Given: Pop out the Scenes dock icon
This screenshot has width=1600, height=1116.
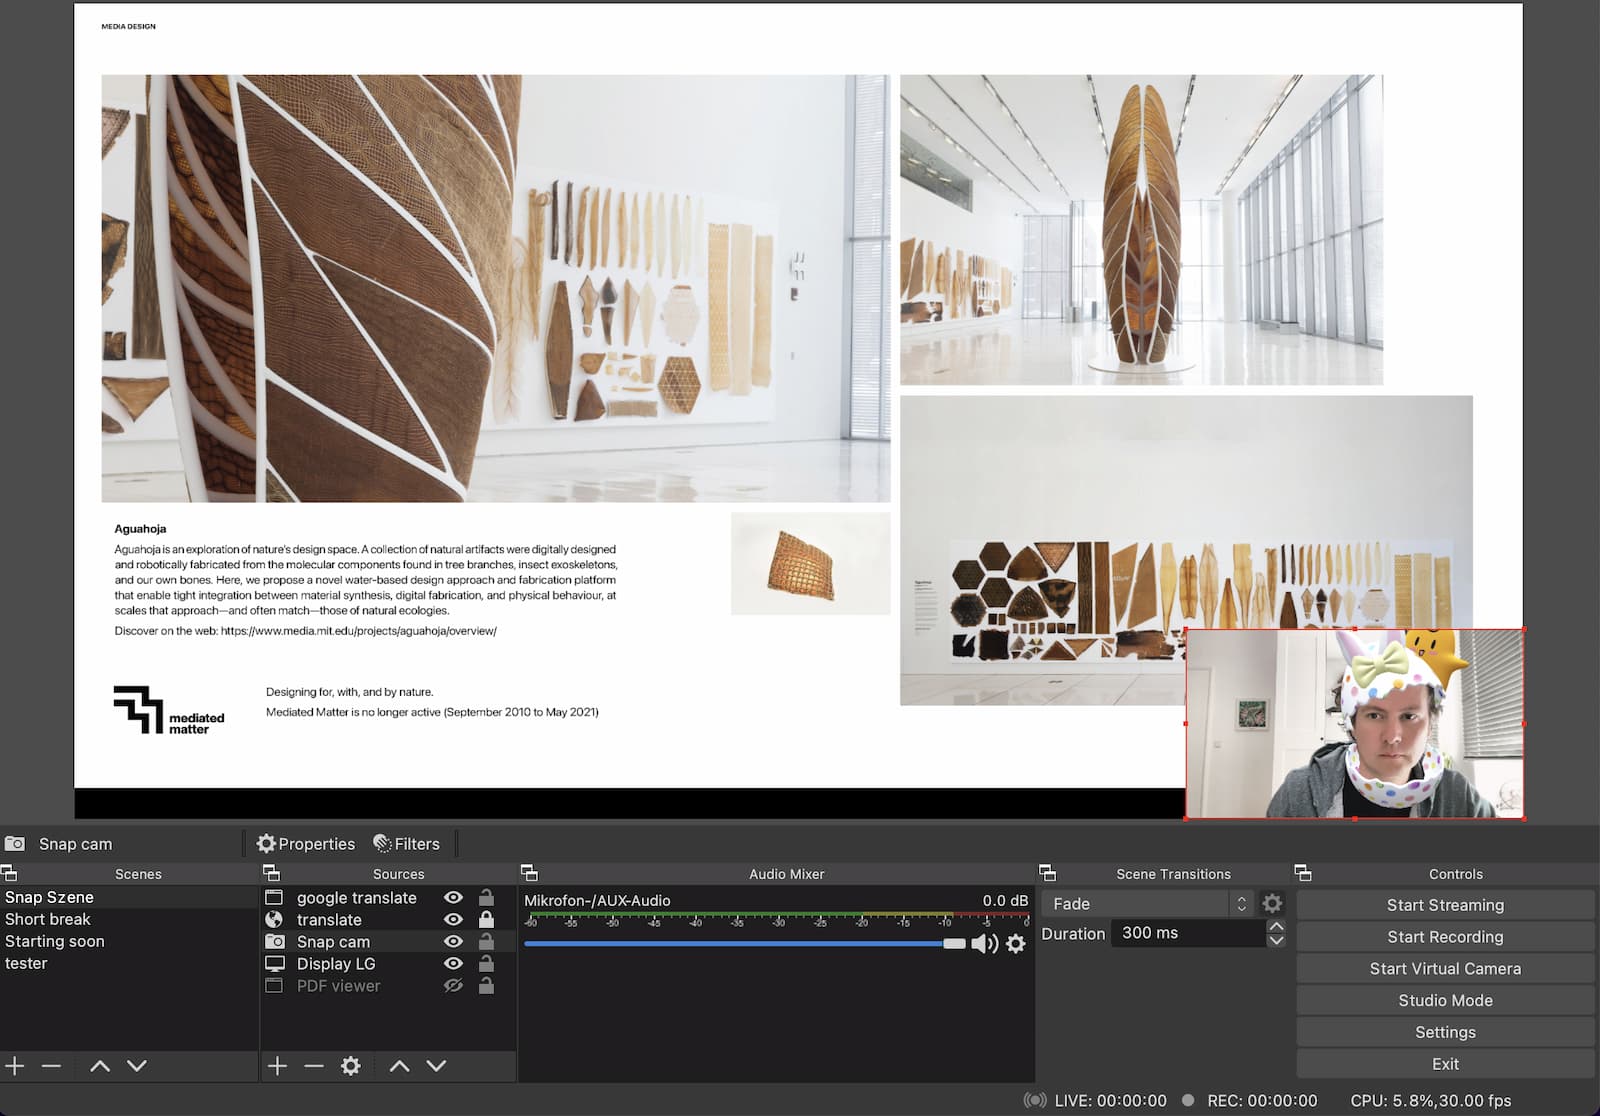Looking at the screenshot, I should 9,873.
